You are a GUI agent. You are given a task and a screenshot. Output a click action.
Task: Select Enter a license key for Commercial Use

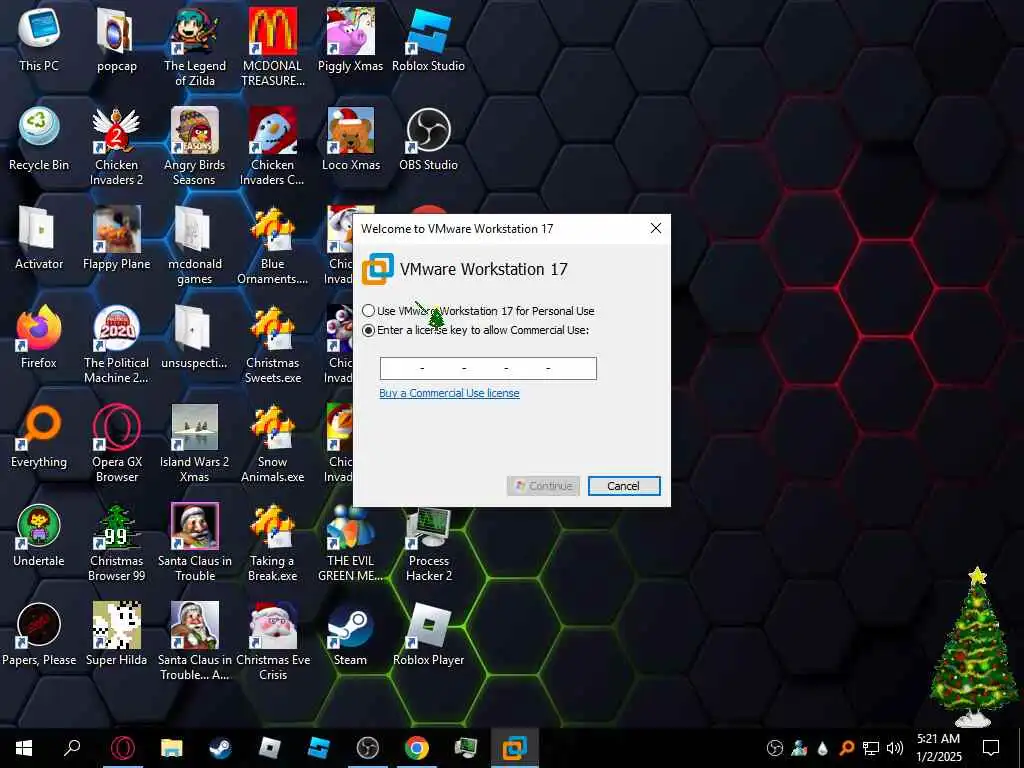369,330
